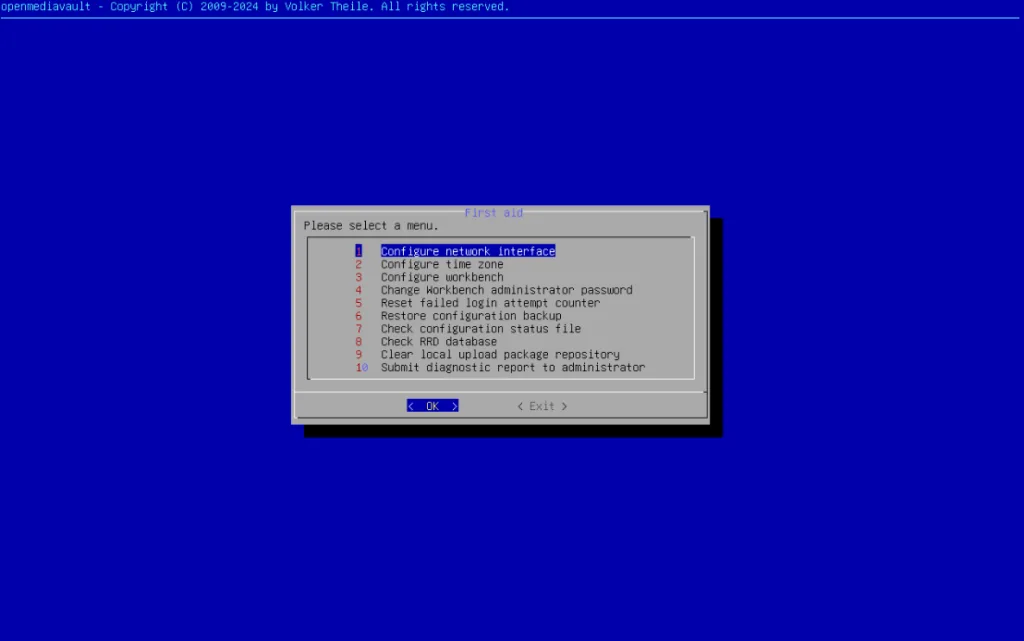Click hotkey number 1 in list

(x=358, y=251)
